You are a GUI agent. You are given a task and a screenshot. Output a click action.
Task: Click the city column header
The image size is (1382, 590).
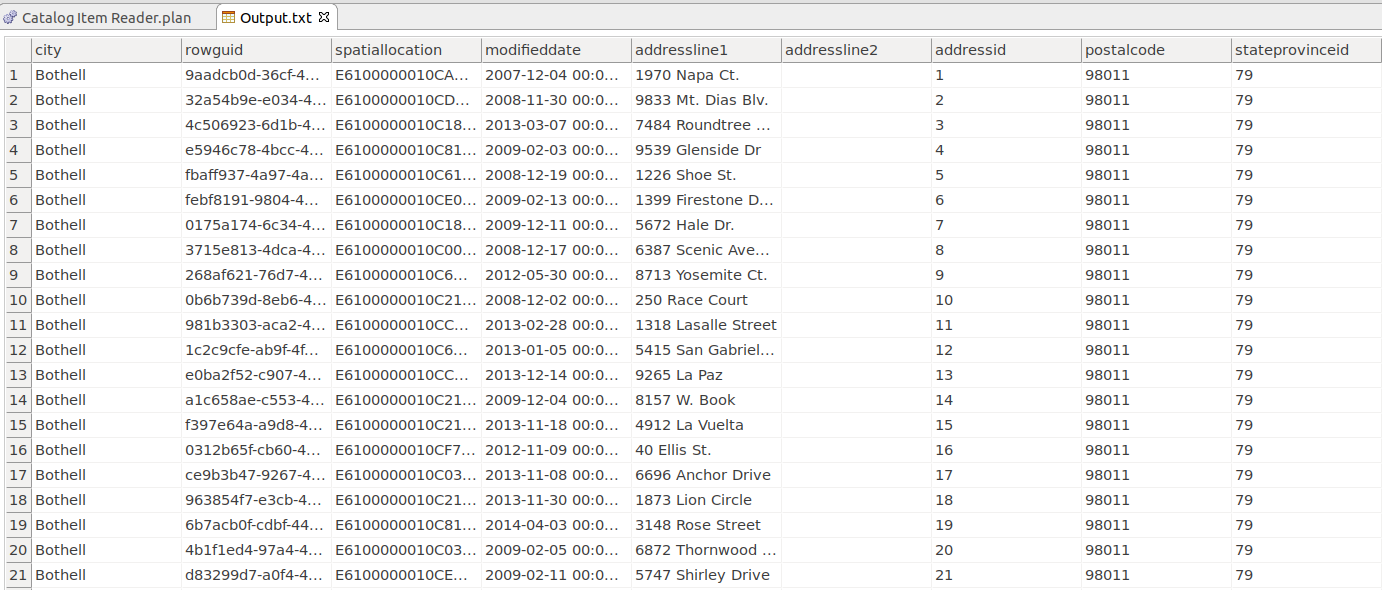click(x=47, y=49)
